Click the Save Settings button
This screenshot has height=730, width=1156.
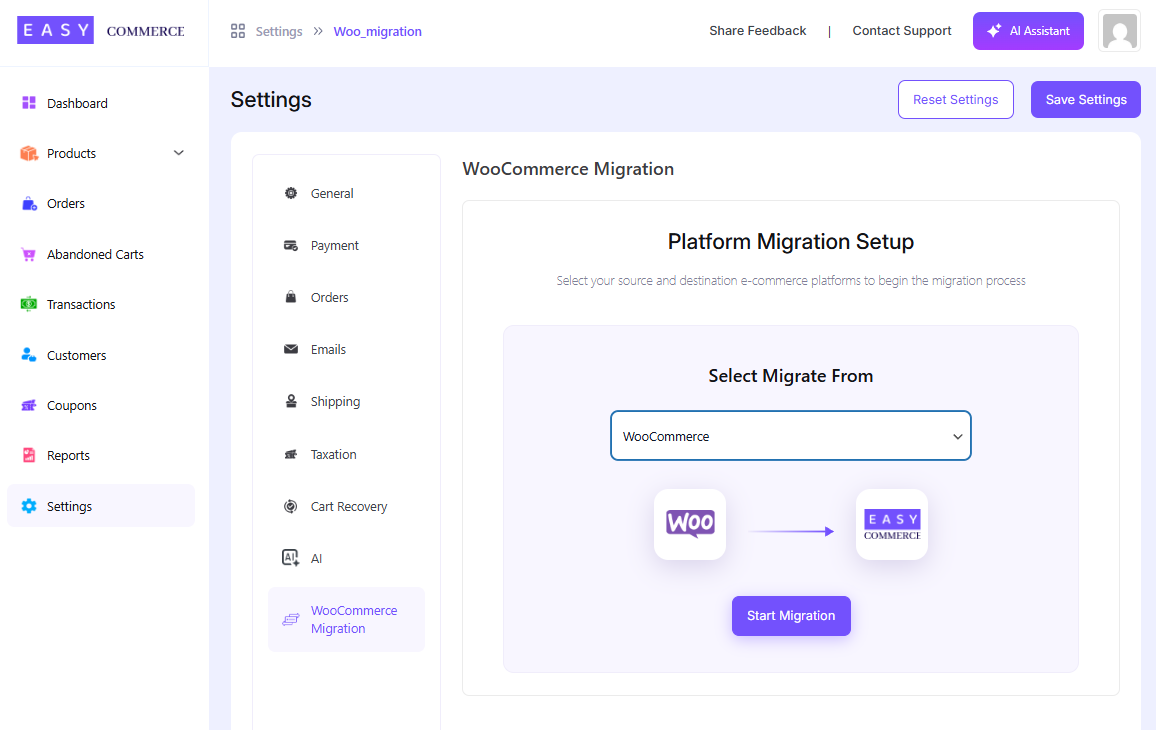point(1085,100)
